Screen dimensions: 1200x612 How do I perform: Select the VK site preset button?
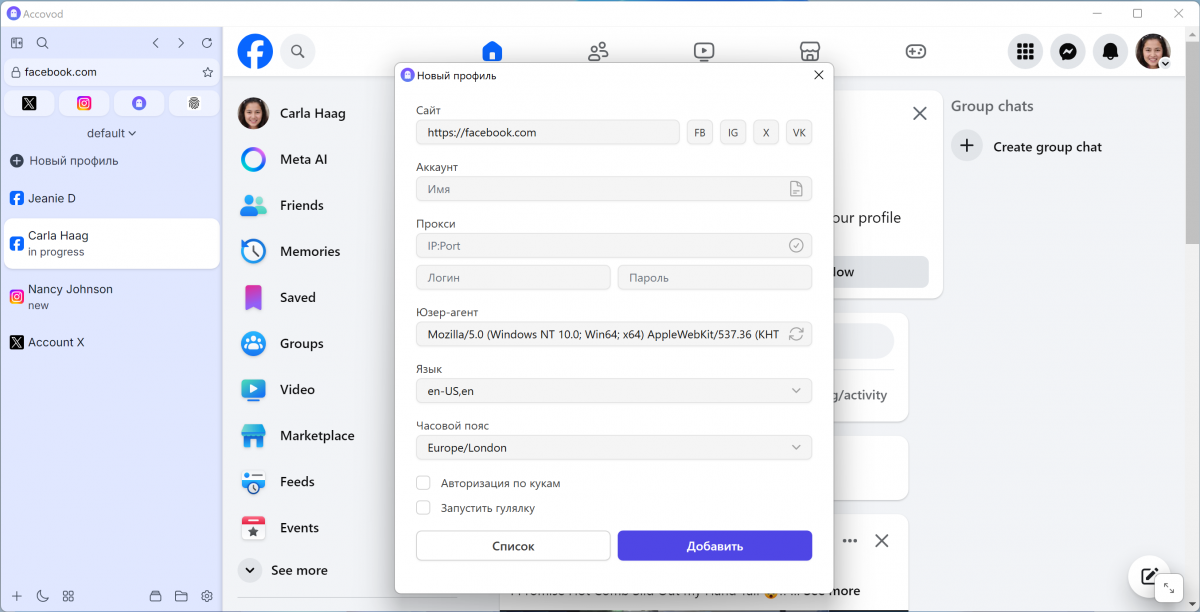tap(799, 132)
